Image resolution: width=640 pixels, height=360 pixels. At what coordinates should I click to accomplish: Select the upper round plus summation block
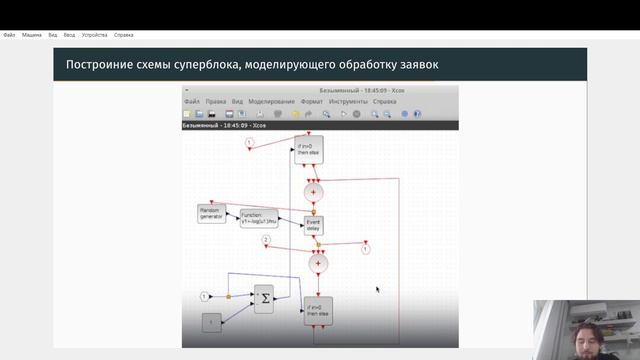click(x=313, y=193)
